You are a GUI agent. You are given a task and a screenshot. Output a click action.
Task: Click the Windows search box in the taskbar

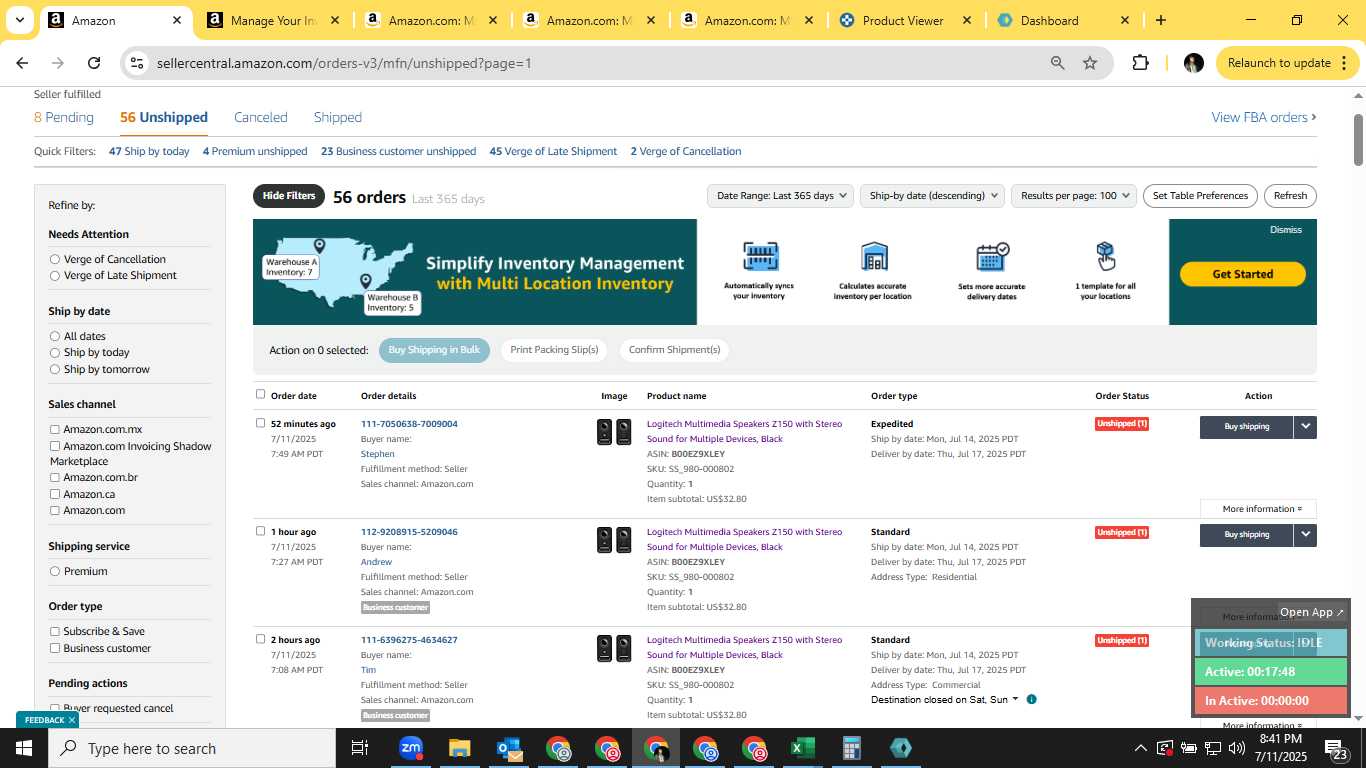[x=192, y=748]
